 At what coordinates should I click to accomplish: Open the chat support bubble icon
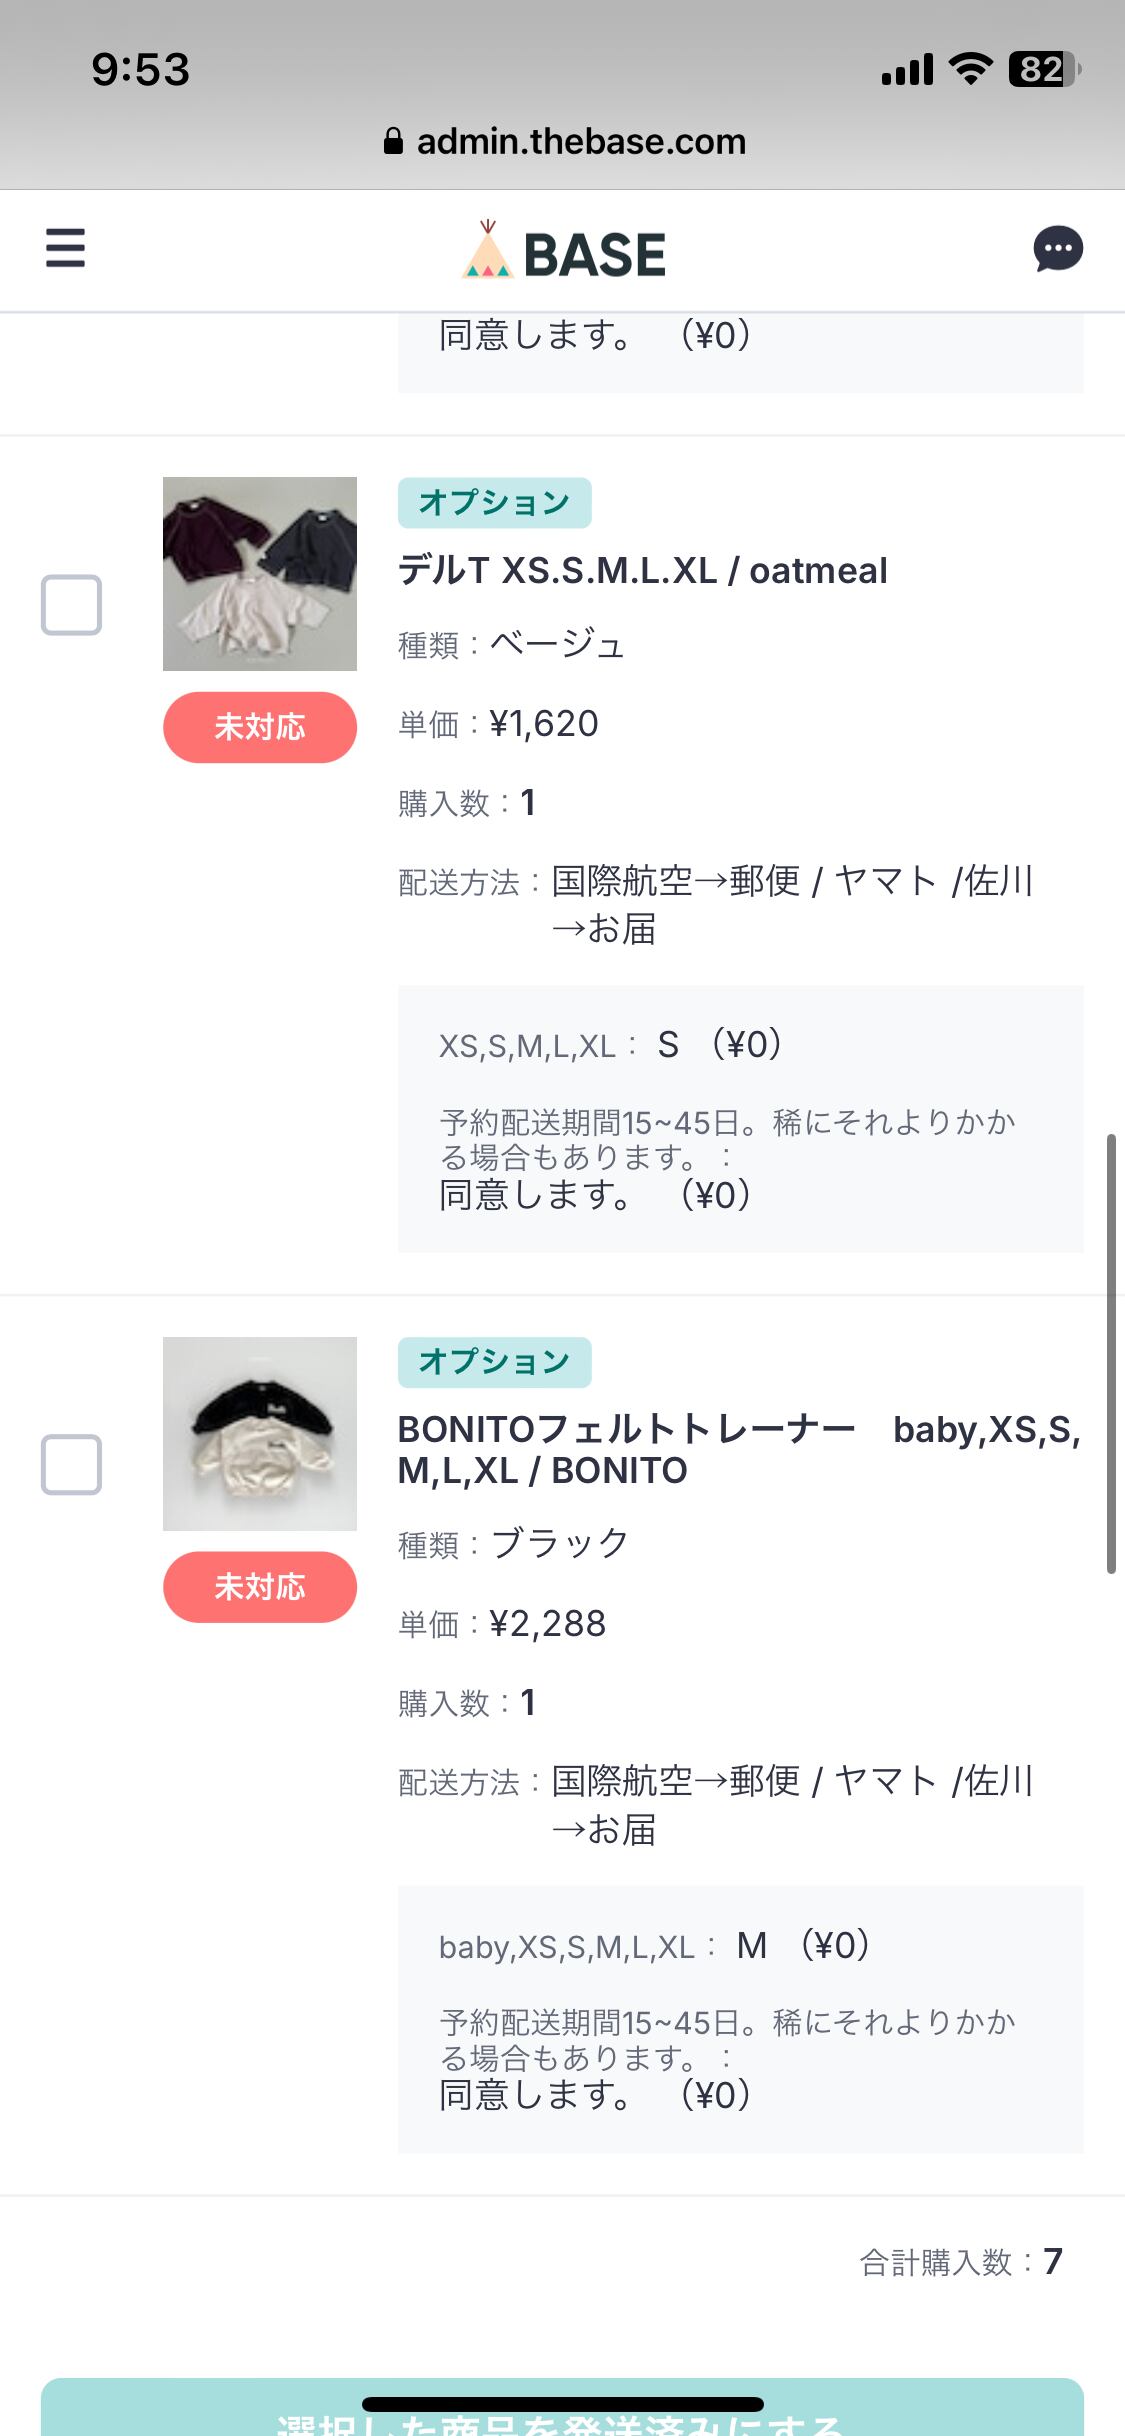pos(1058,249)
